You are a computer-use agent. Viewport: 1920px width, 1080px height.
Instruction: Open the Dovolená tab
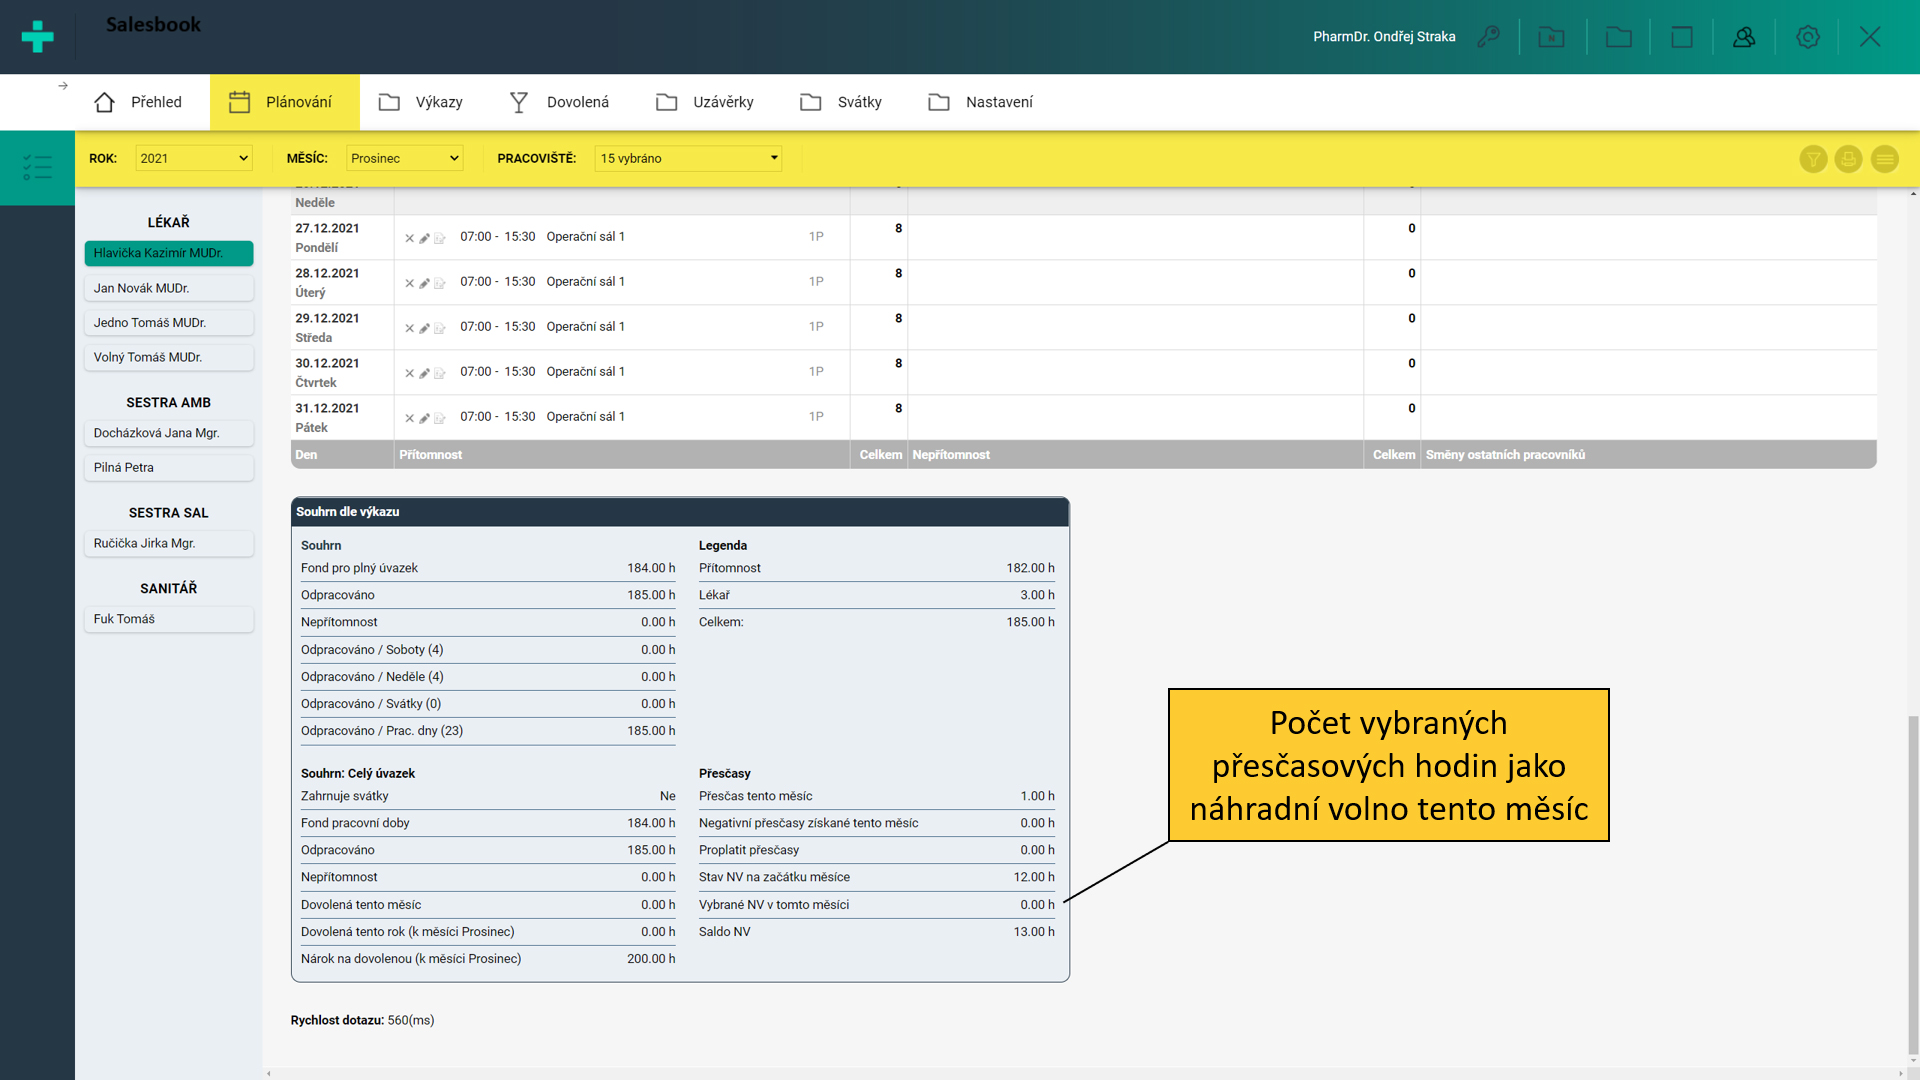point(559,102)
